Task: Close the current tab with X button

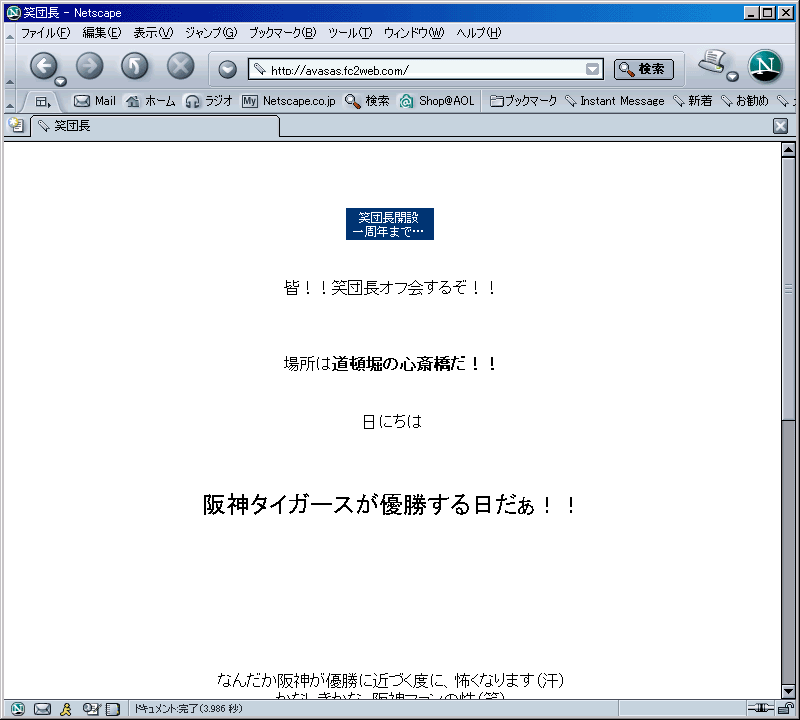Action: click(780, 126)
